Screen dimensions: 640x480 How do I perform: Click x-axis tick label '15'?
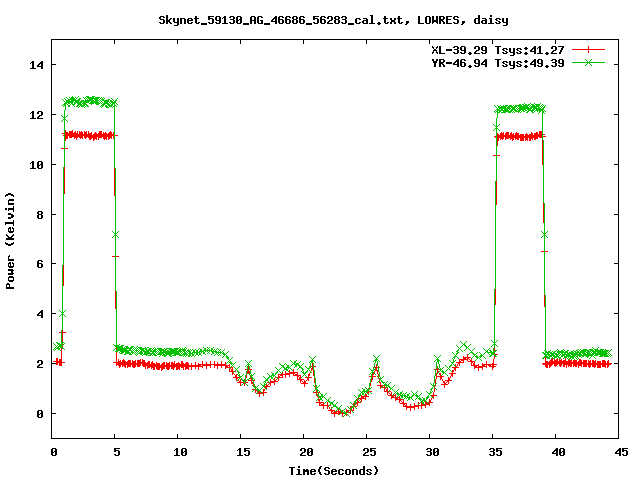pos(243,452)
